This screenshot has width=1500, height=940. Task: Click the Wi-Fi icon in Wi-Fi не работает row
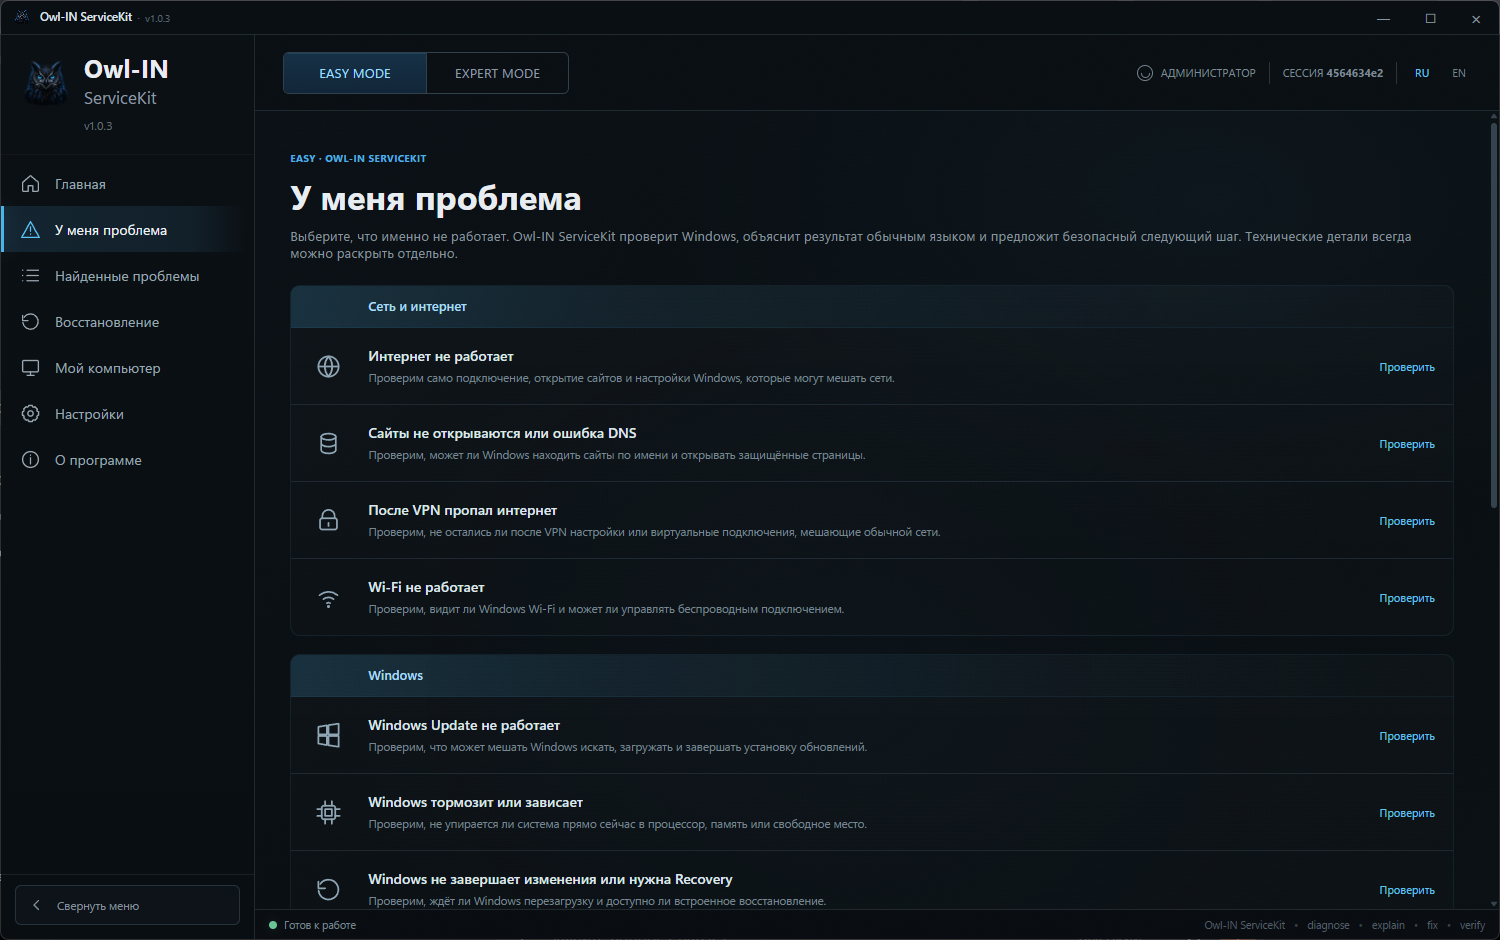click(x=328, y=598)
